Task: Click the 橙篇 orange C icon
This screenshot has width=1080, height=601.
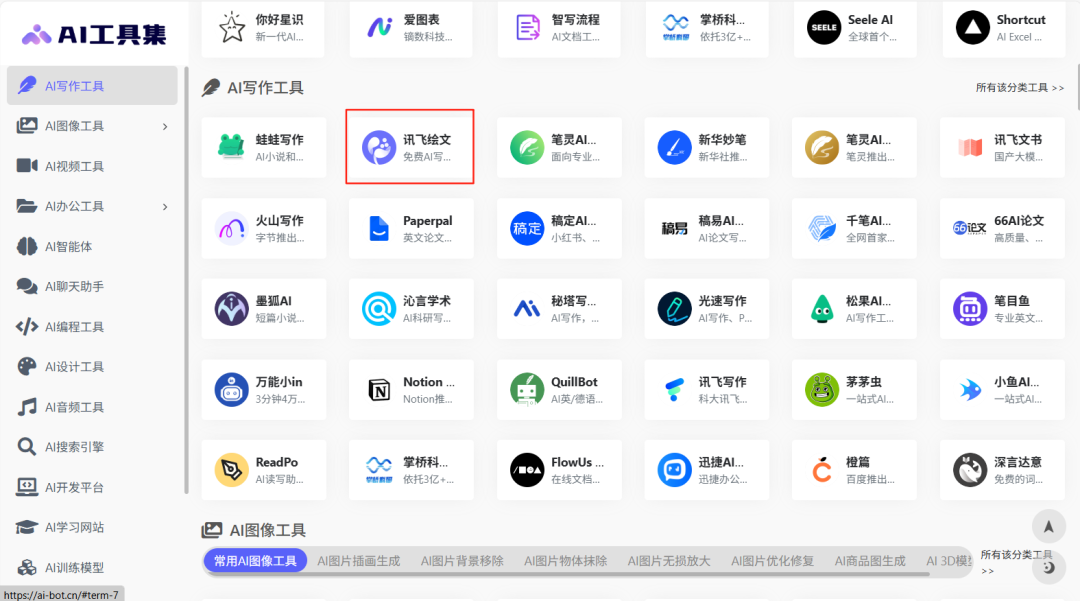Action: [822, 470]
